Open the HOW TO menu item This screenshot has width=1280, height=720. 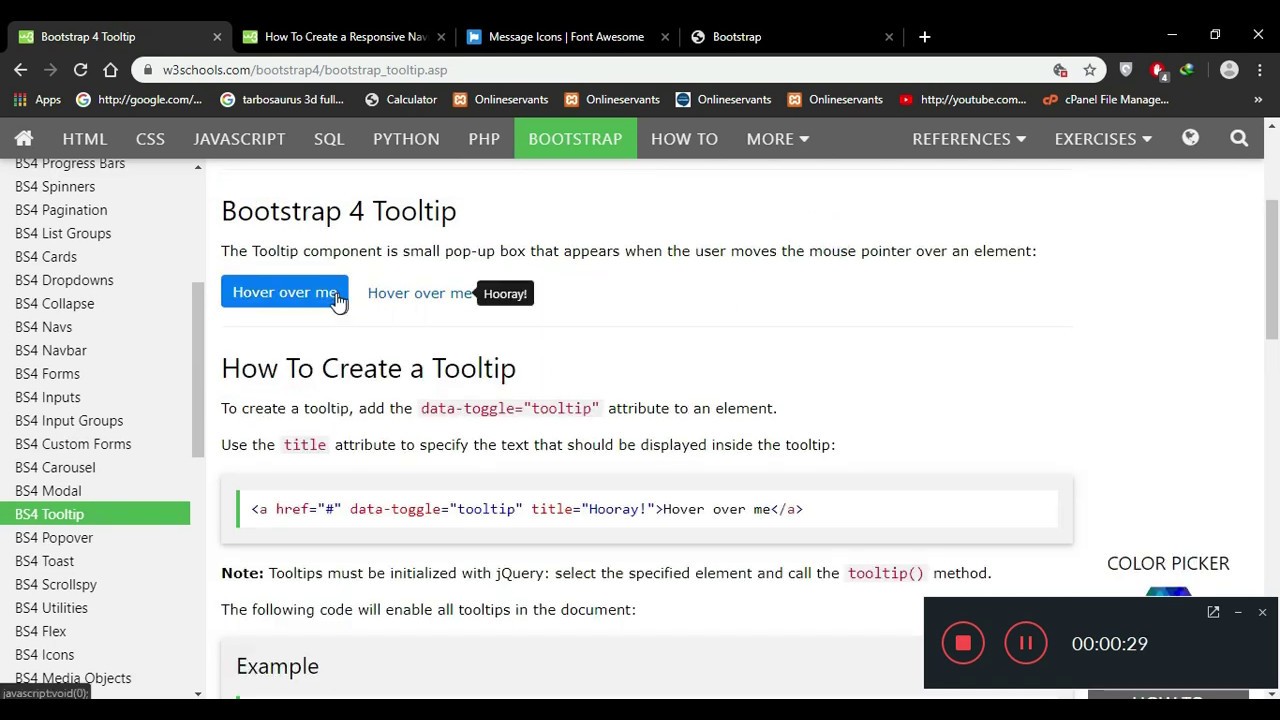684,139
